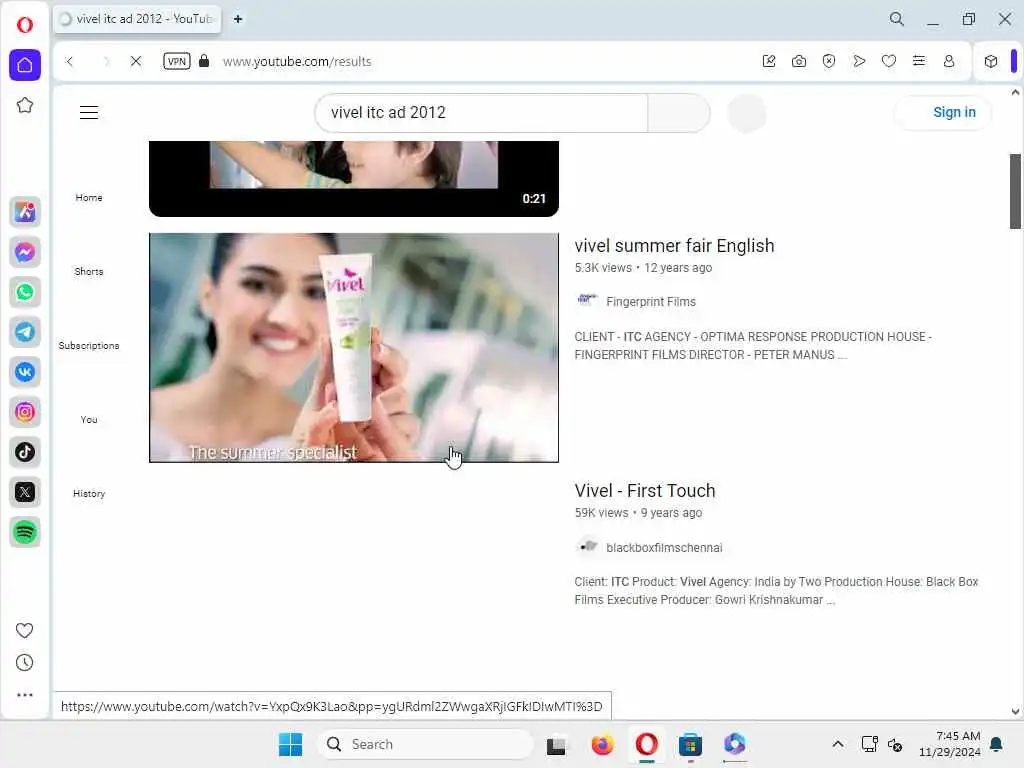The height and width of the screenshot is (768, 1024).
Task: Click the YouTube search submit button
Action: click(679, 112)
